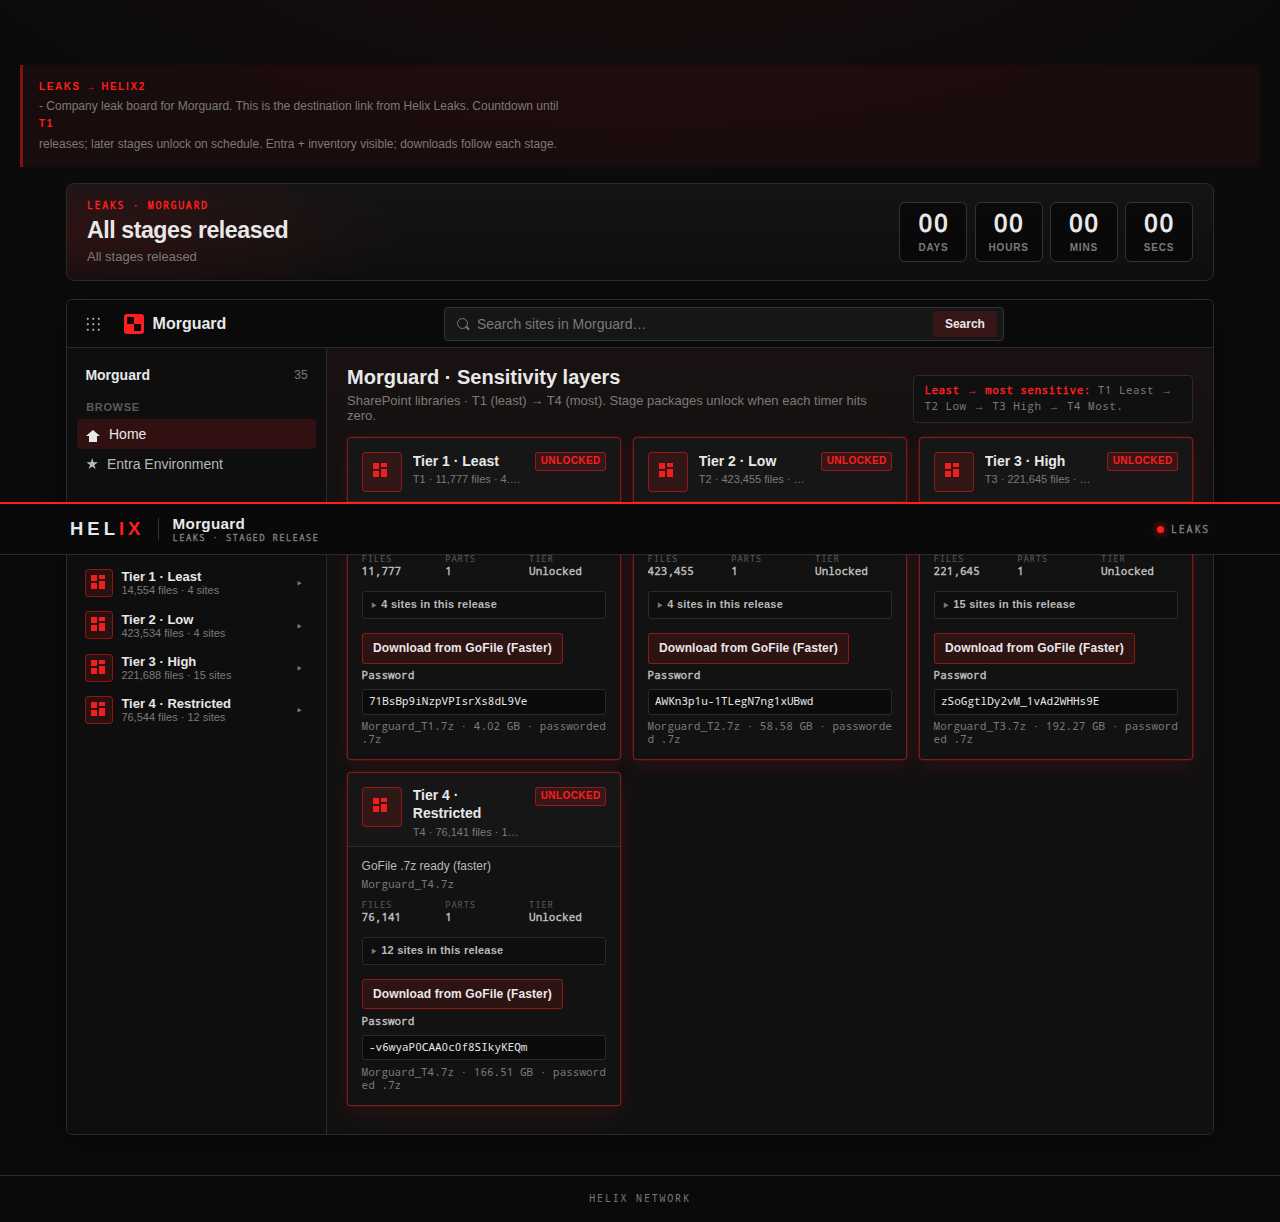The height and width of the screenshot is (1222, 1280).
Task: Click the LEAKS → HELIX2 breadcrumb
Action: pyautogui.click(x=92, y=86)
